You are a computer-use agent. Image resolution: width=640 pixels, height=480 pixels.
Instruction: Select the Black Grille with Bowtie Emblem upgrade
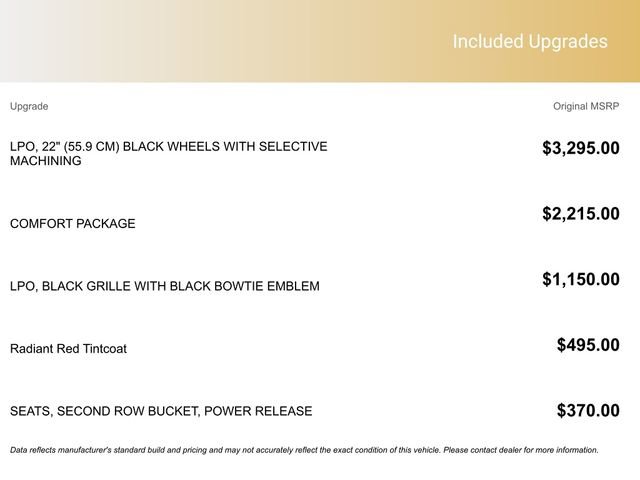point(165,286)
